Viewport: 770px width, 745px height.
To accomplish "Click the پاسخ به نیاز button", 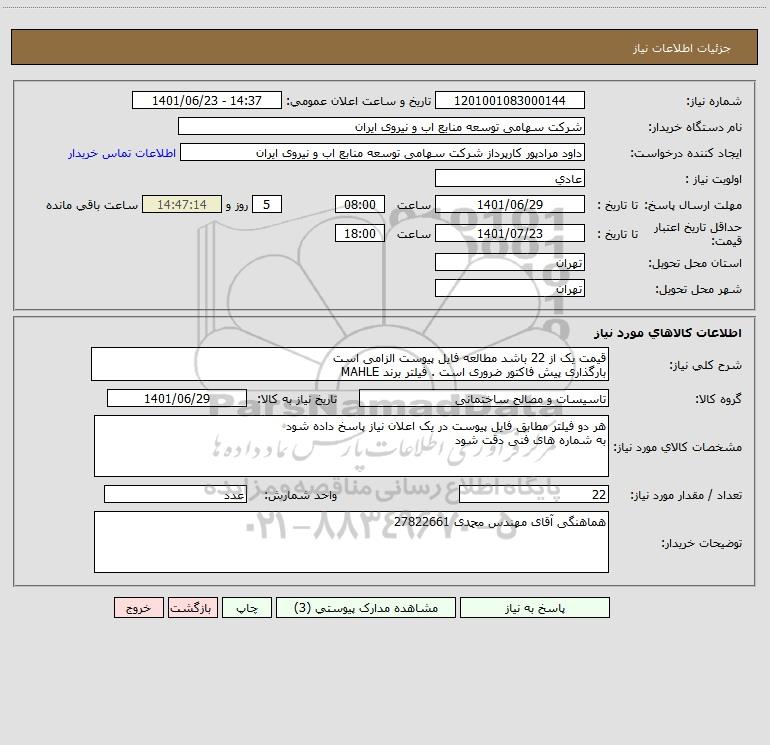I will tap(535, 608).
